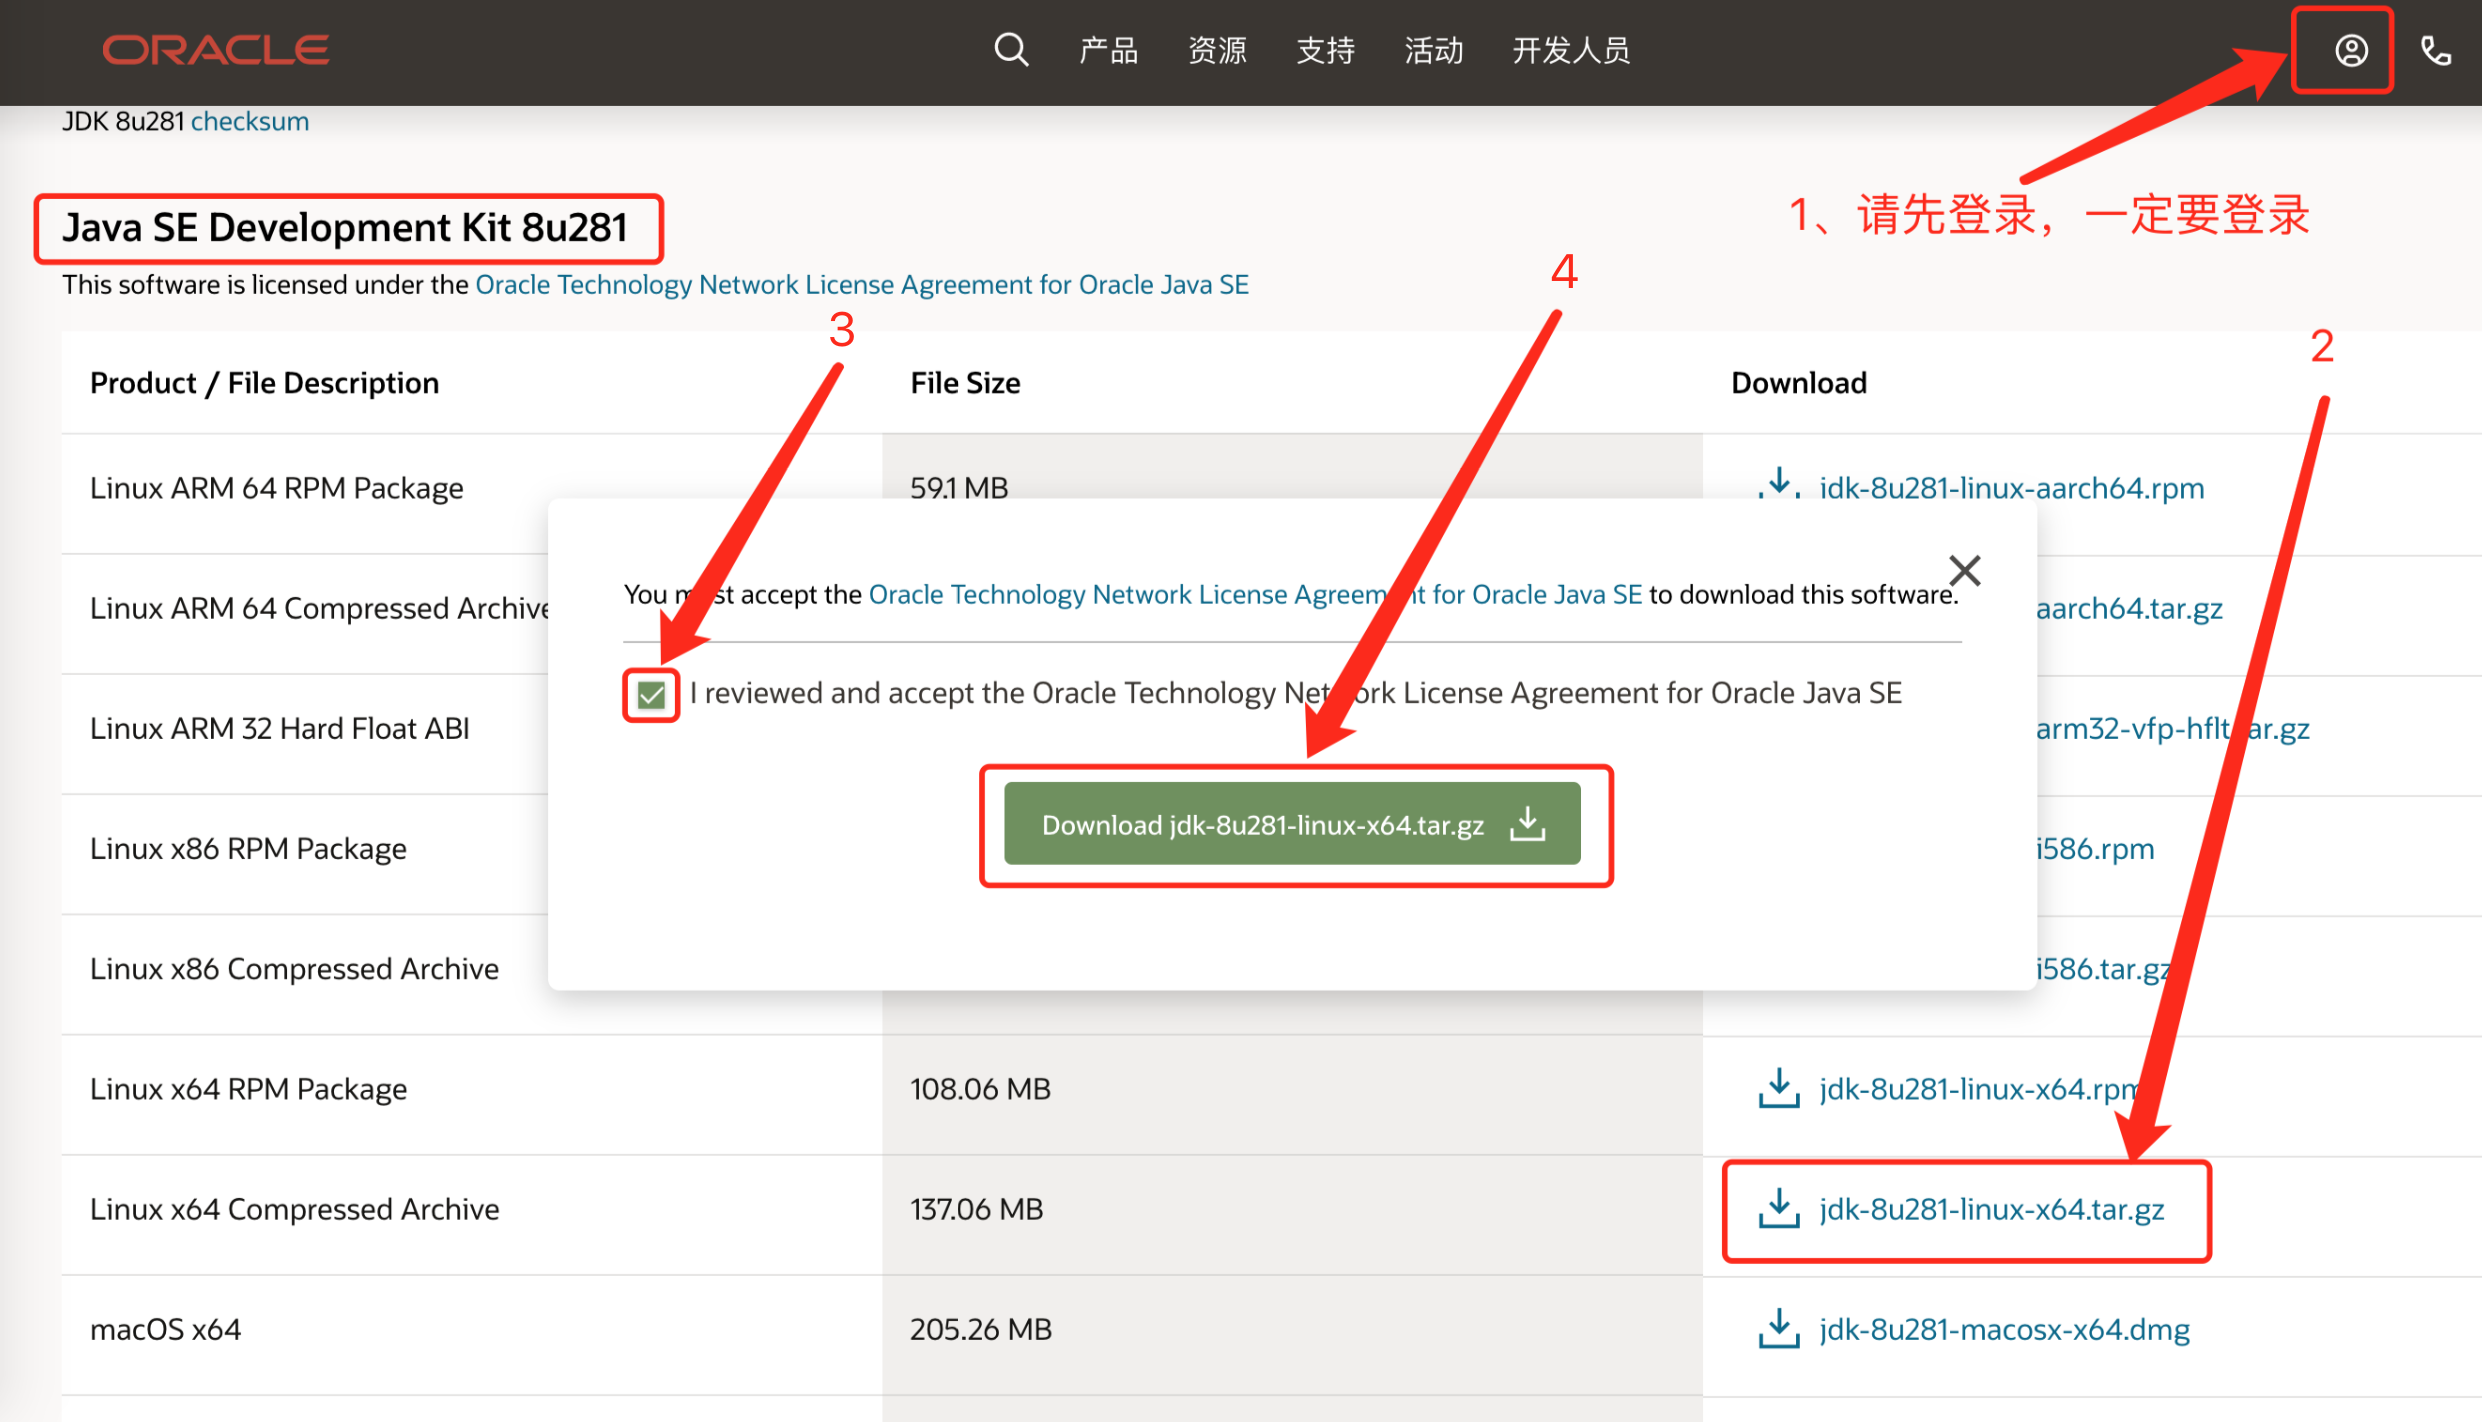Click the jdk-8u281-macosx-x64.dmg file link
Screen dimensions: 2482x1422
tap(2004, 1329)
